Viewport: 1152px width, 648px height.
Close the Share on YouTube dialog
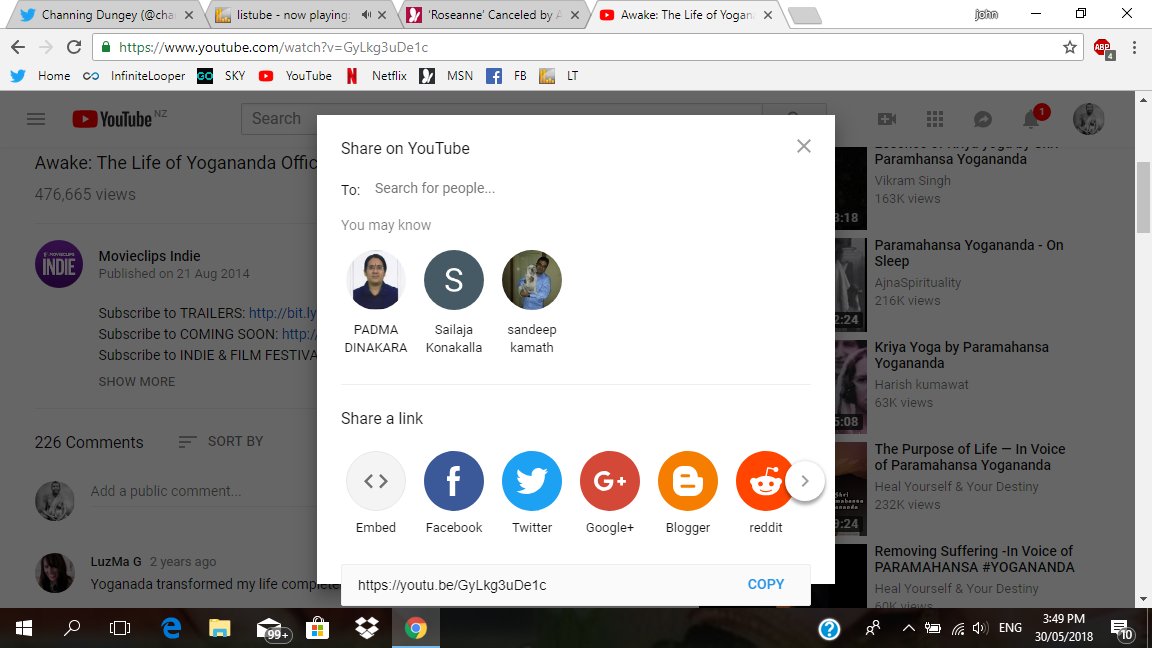tap(804, 146)
